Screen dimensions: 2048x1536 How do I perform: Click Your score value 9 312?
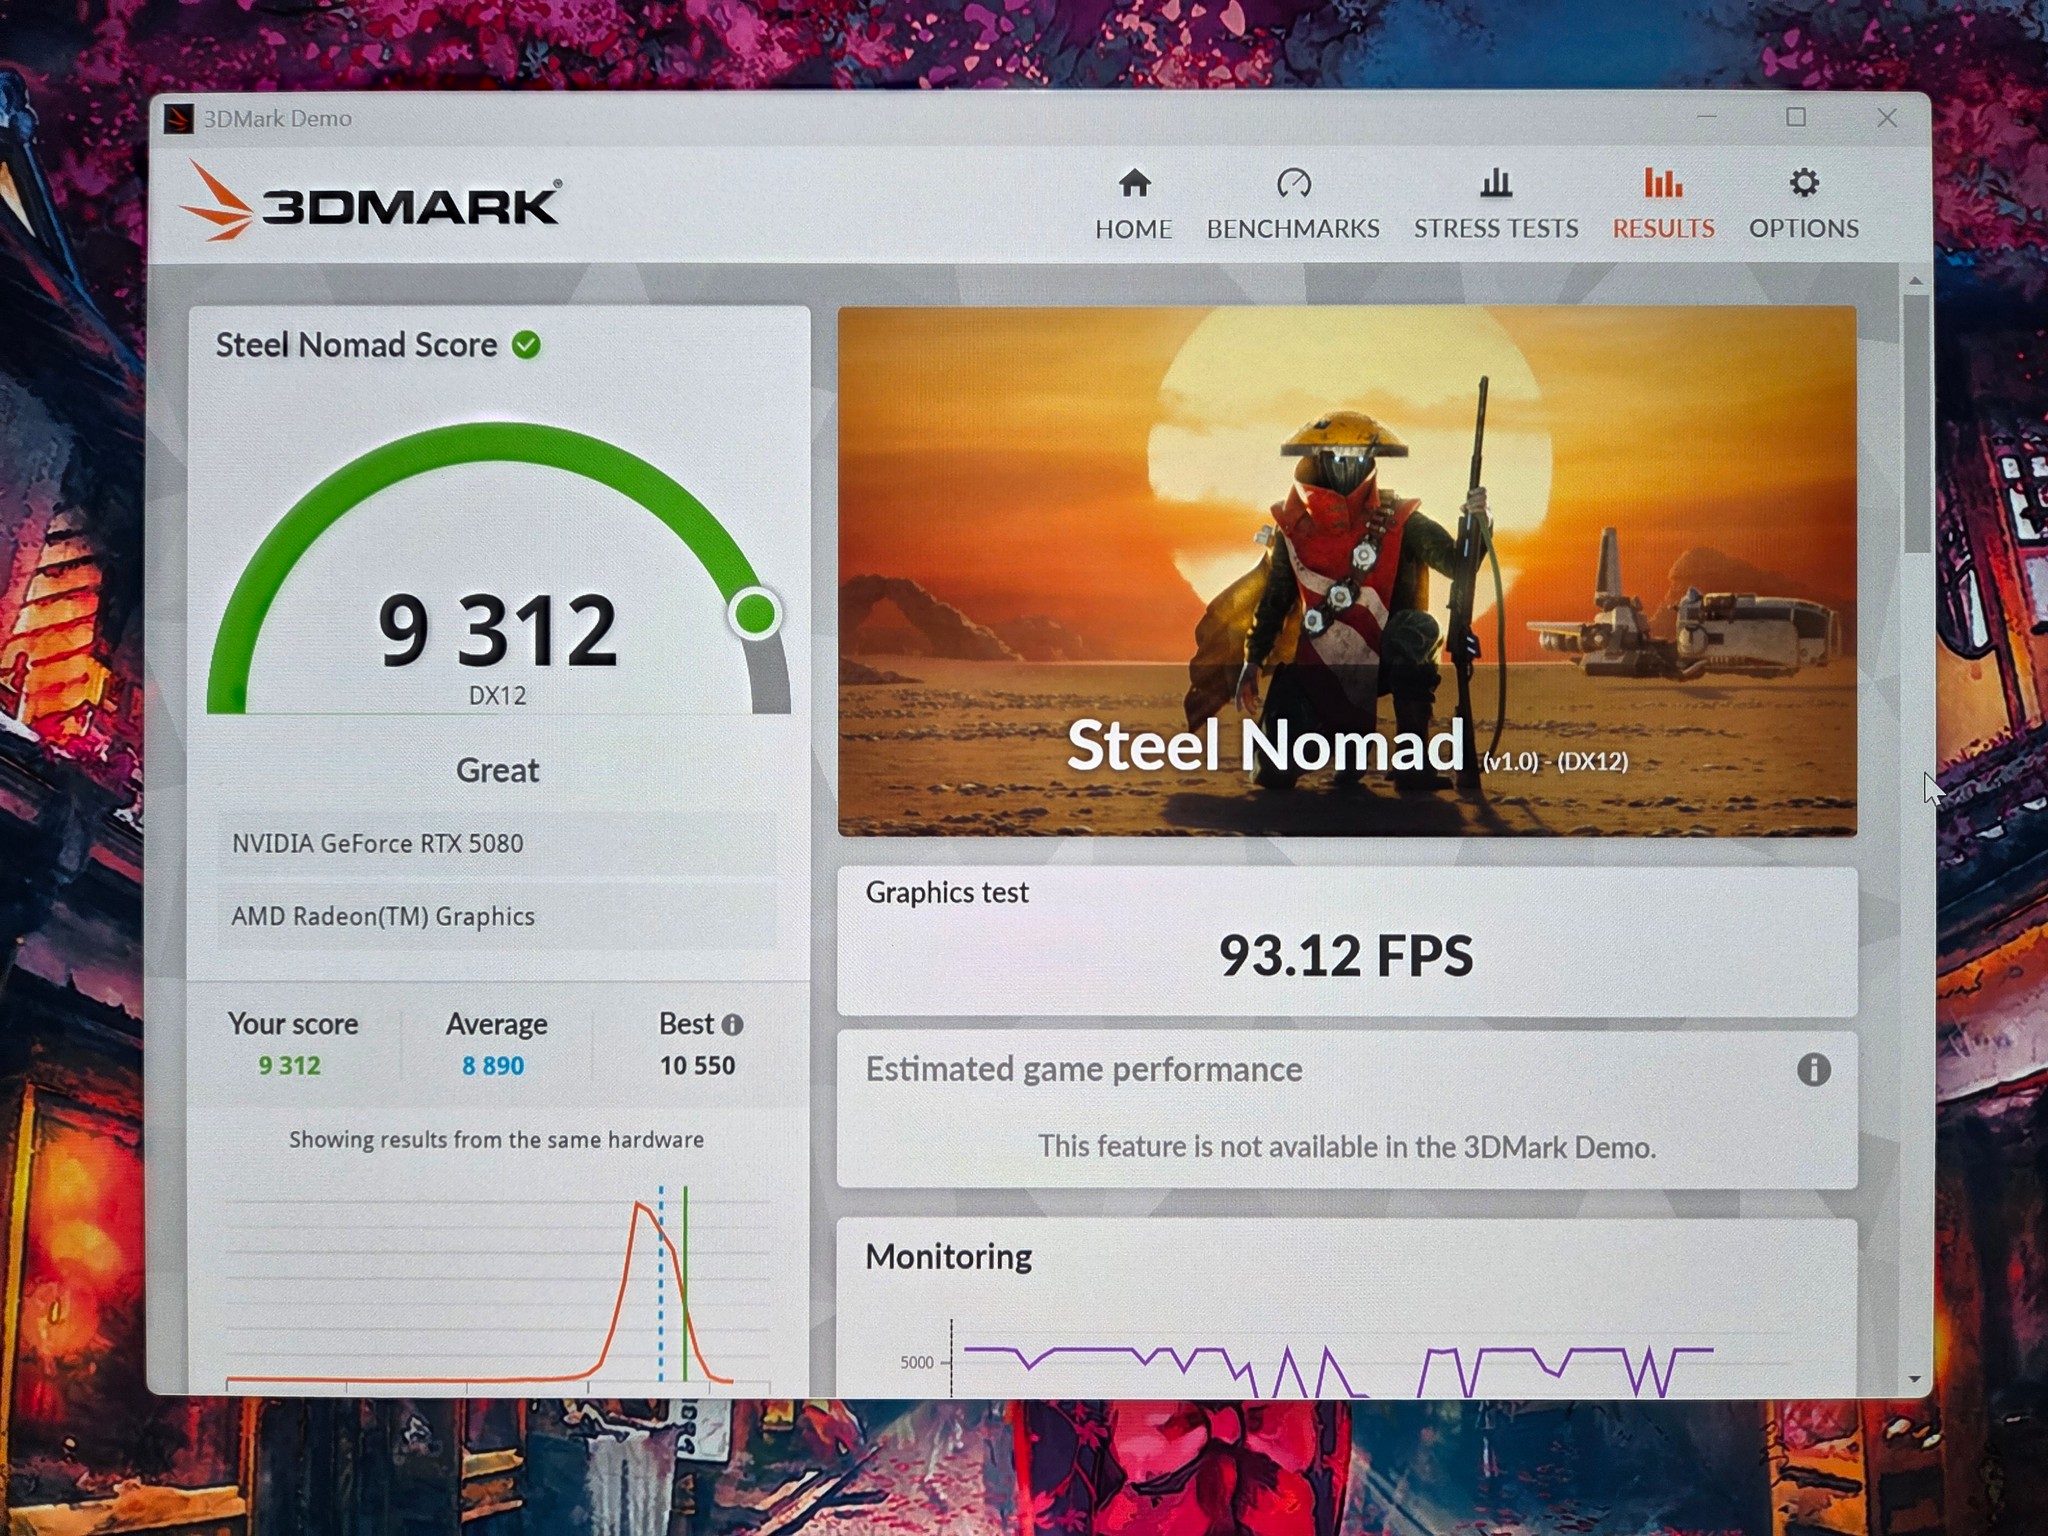[x=290, y=1066]
